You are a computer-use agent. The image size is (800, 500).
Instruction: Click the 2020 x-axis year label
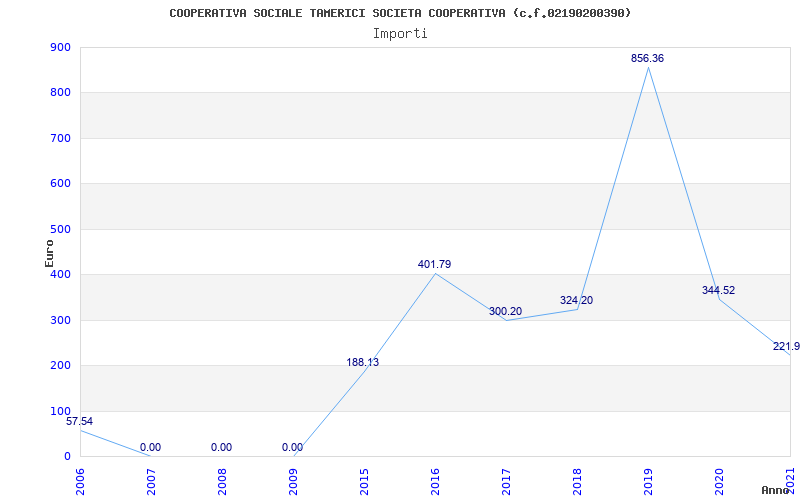719,482
